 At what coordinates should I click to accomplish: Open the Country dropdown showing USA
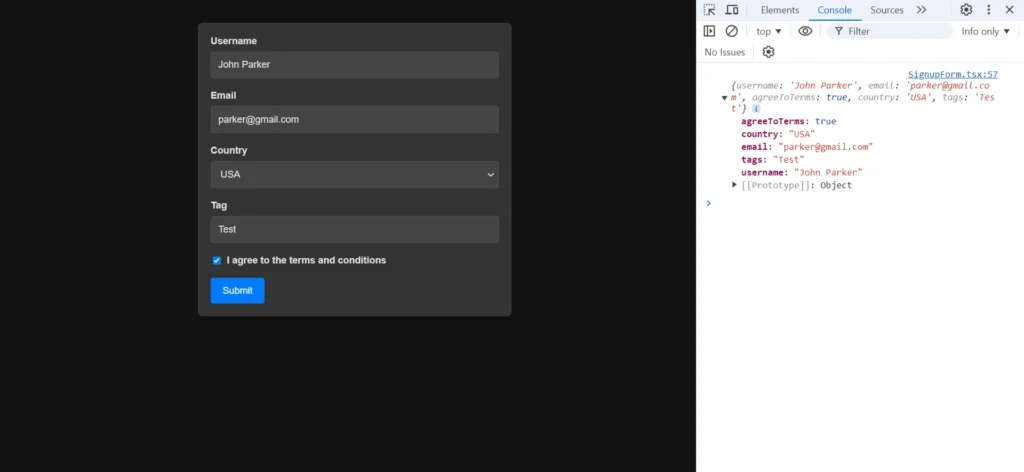(354, 175)
